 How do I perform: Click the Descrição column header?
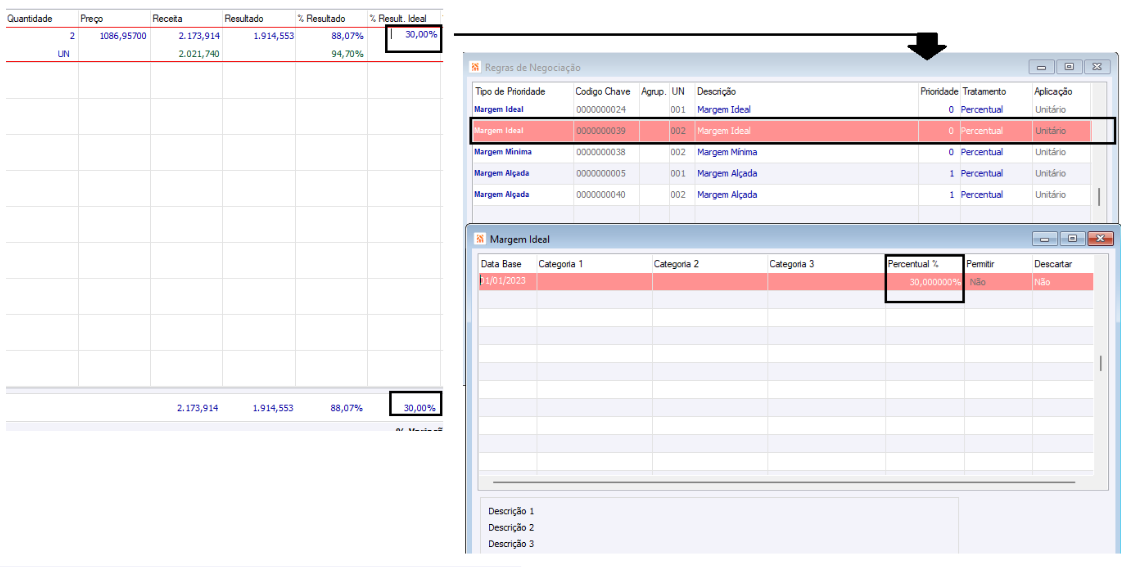coord(716,92)
